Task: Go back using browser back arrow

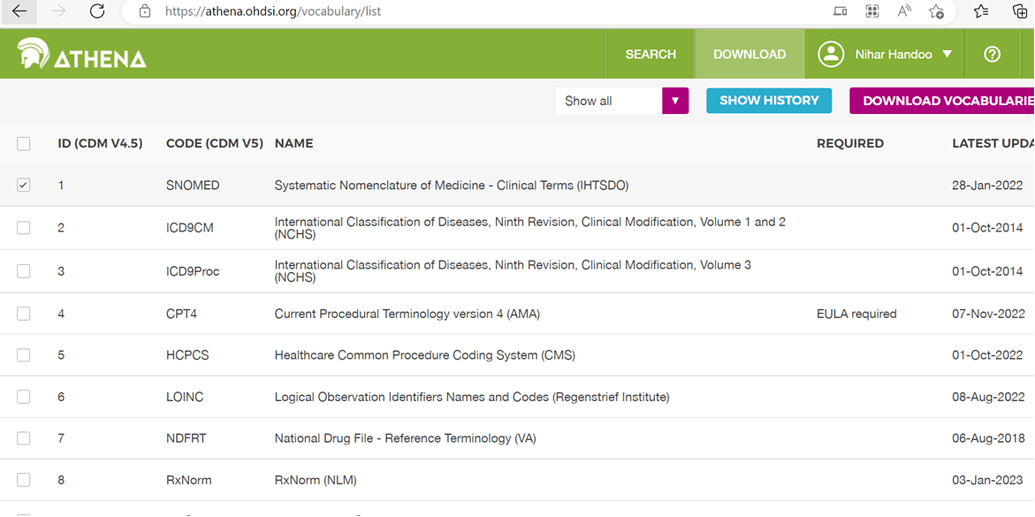Action: pyautogui.click(x=20, y=11)
